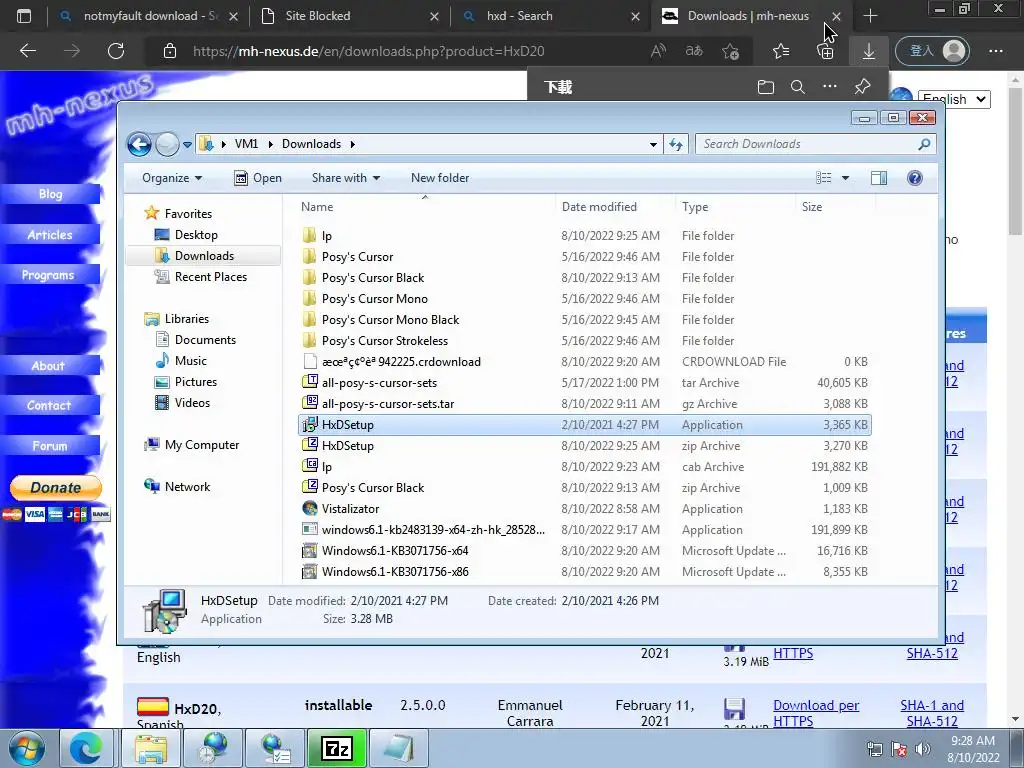Select HxDSetup application icon
This screenshot has width=1024, height=768.
click(310, 424)
